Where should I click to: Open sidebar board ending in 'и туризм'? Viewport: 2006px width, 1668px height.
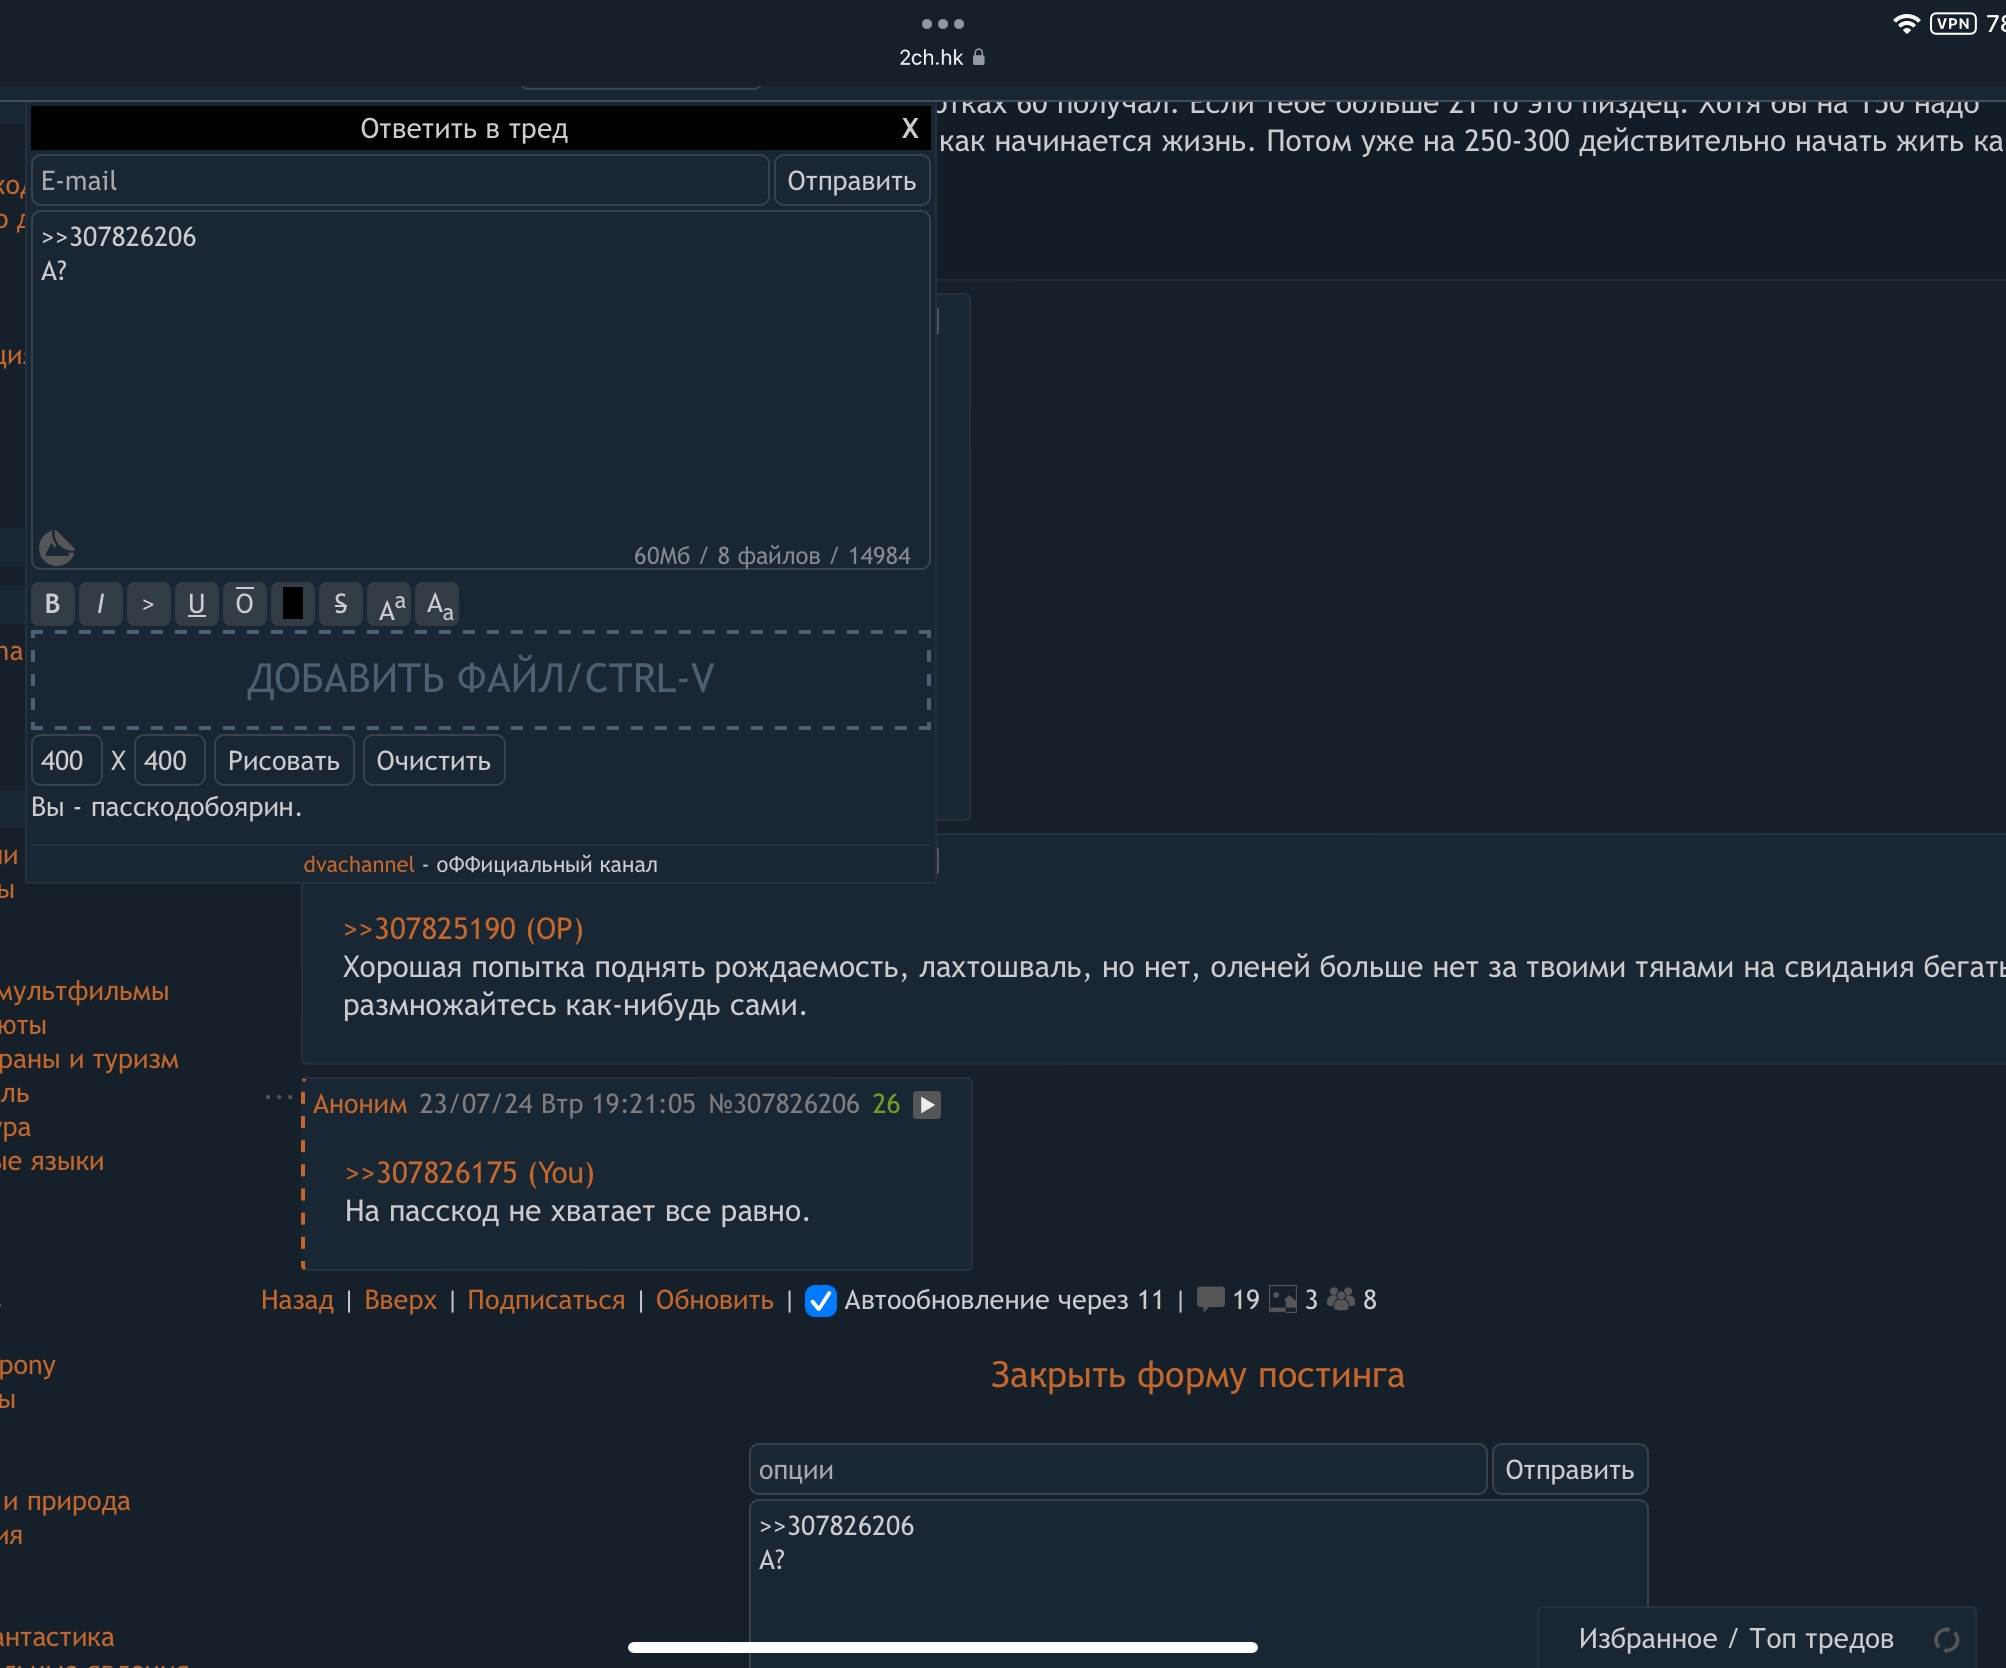pyautogui.click(x=89, y=1060)
